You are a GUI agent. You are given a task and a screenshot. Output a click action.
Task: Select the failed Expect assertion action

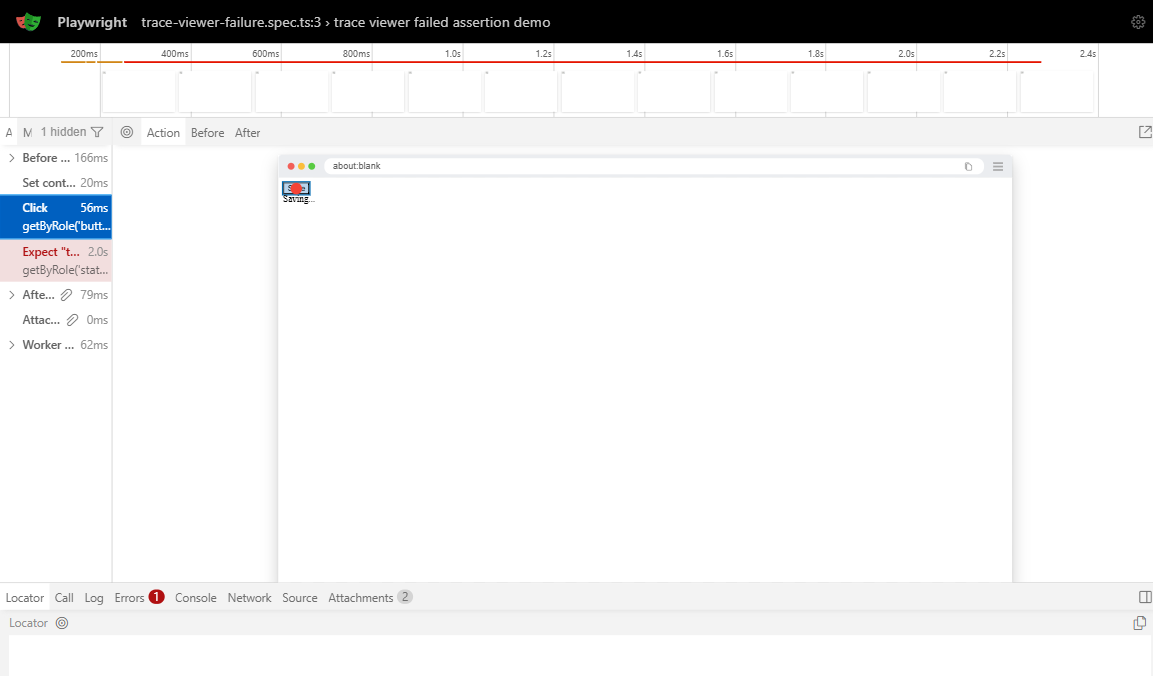[x=56, y=260]
